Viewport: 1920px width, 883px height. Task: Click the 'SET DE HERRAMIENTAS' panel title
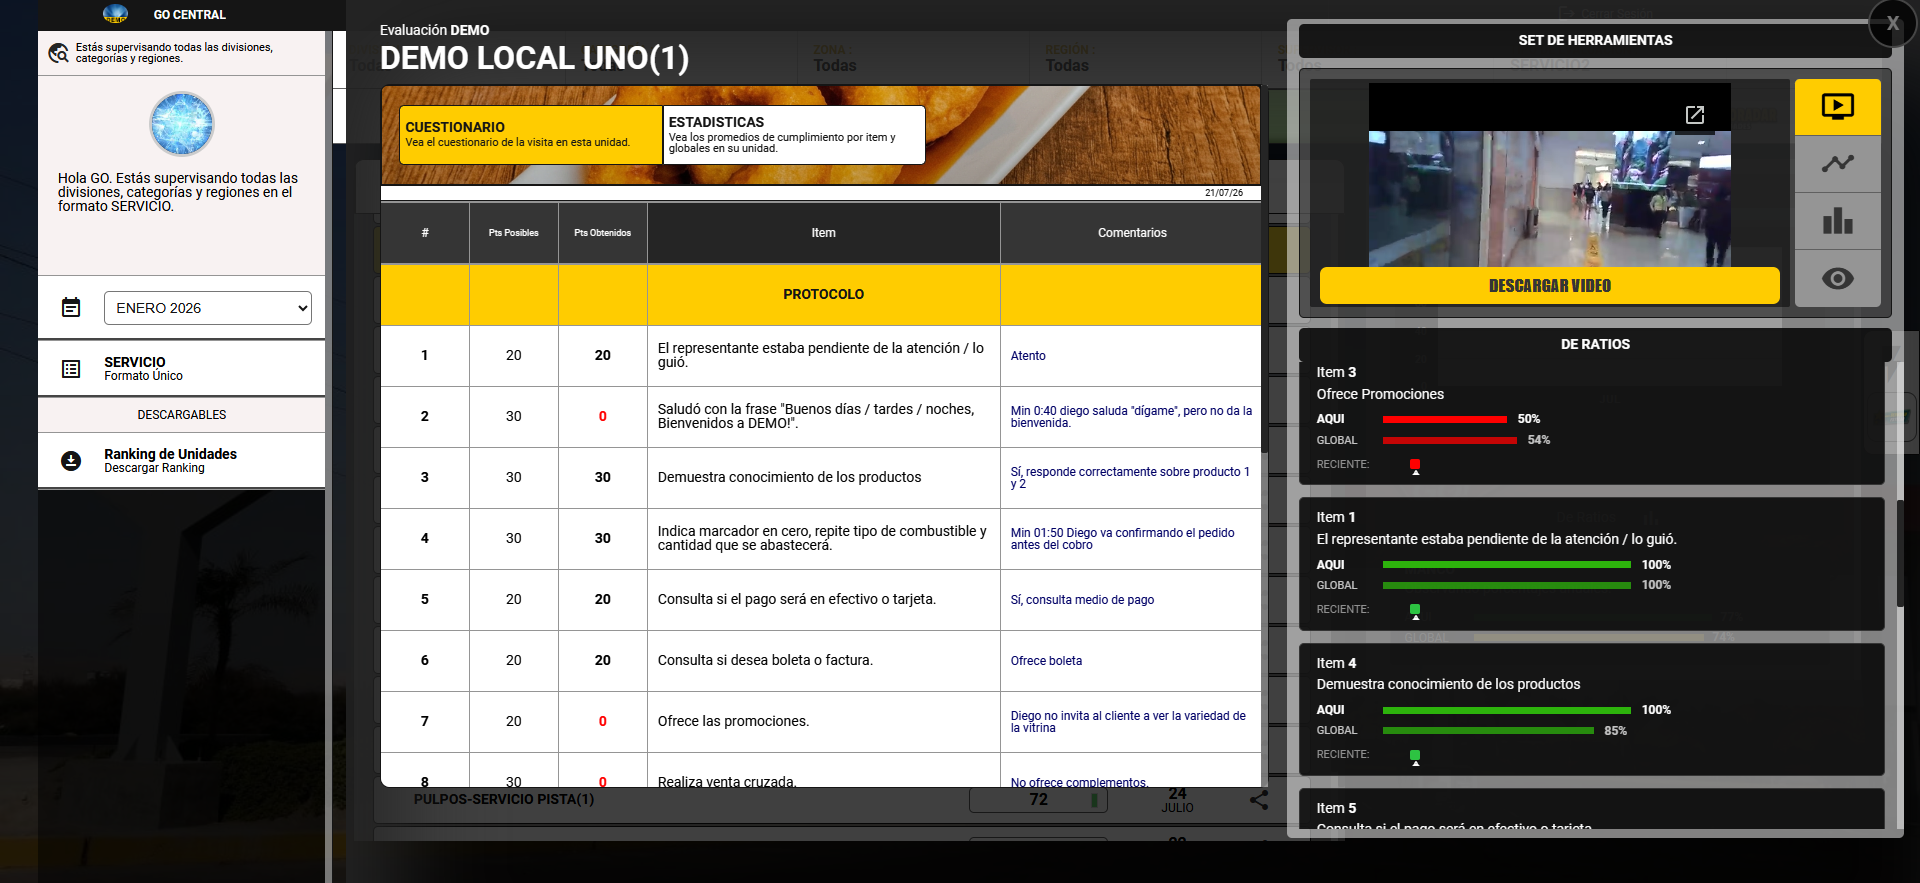(x=1595, y=41)
